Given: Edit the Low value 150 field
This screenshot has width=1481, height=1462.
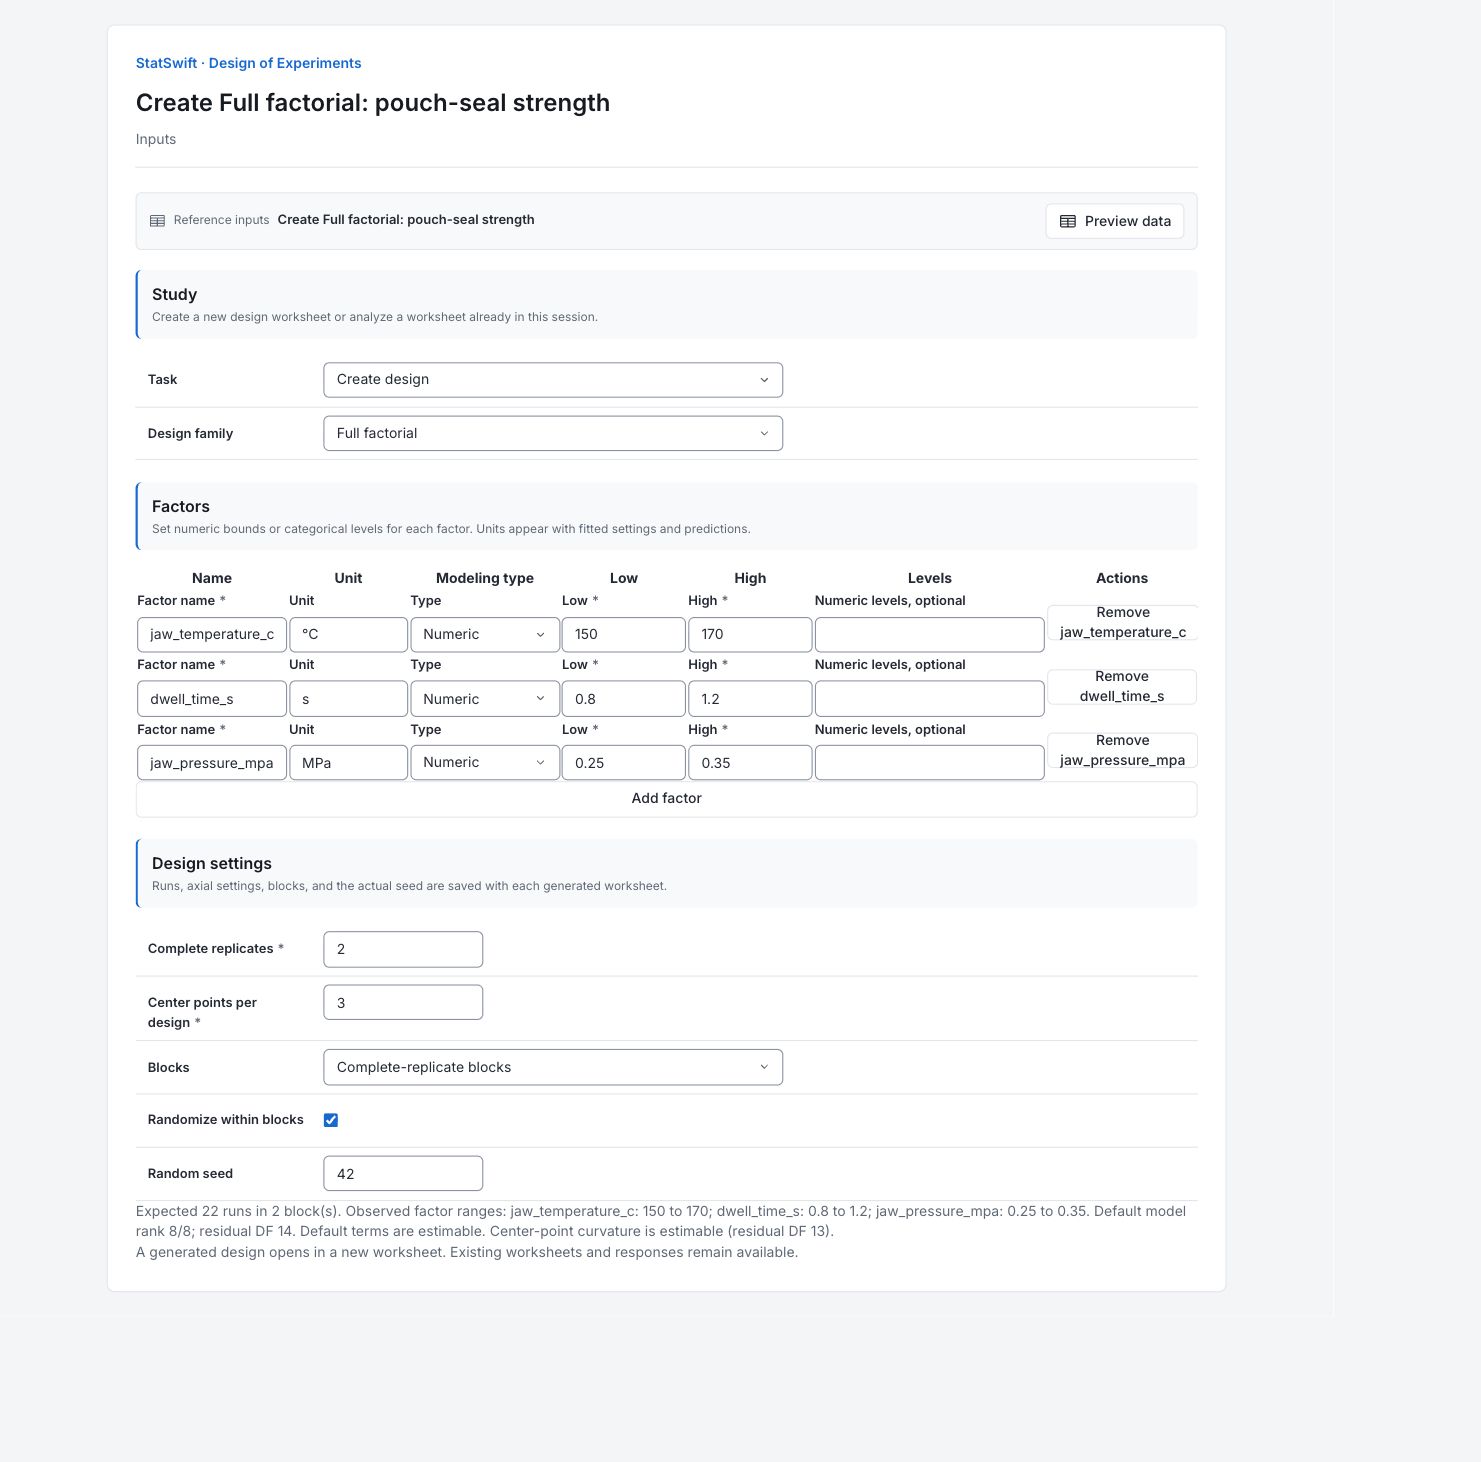Looking at the screenshot, I should [x=624, y=634].
